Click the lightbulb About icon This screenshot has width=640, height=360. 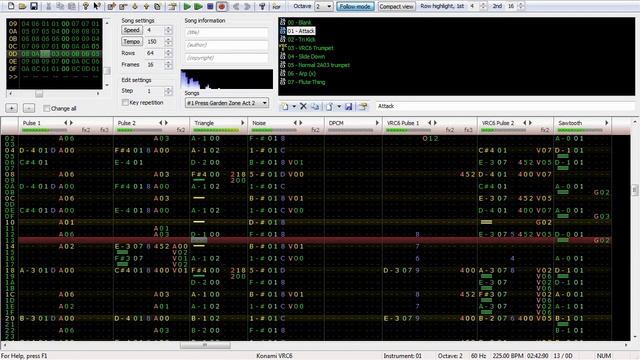pos(86,6)
